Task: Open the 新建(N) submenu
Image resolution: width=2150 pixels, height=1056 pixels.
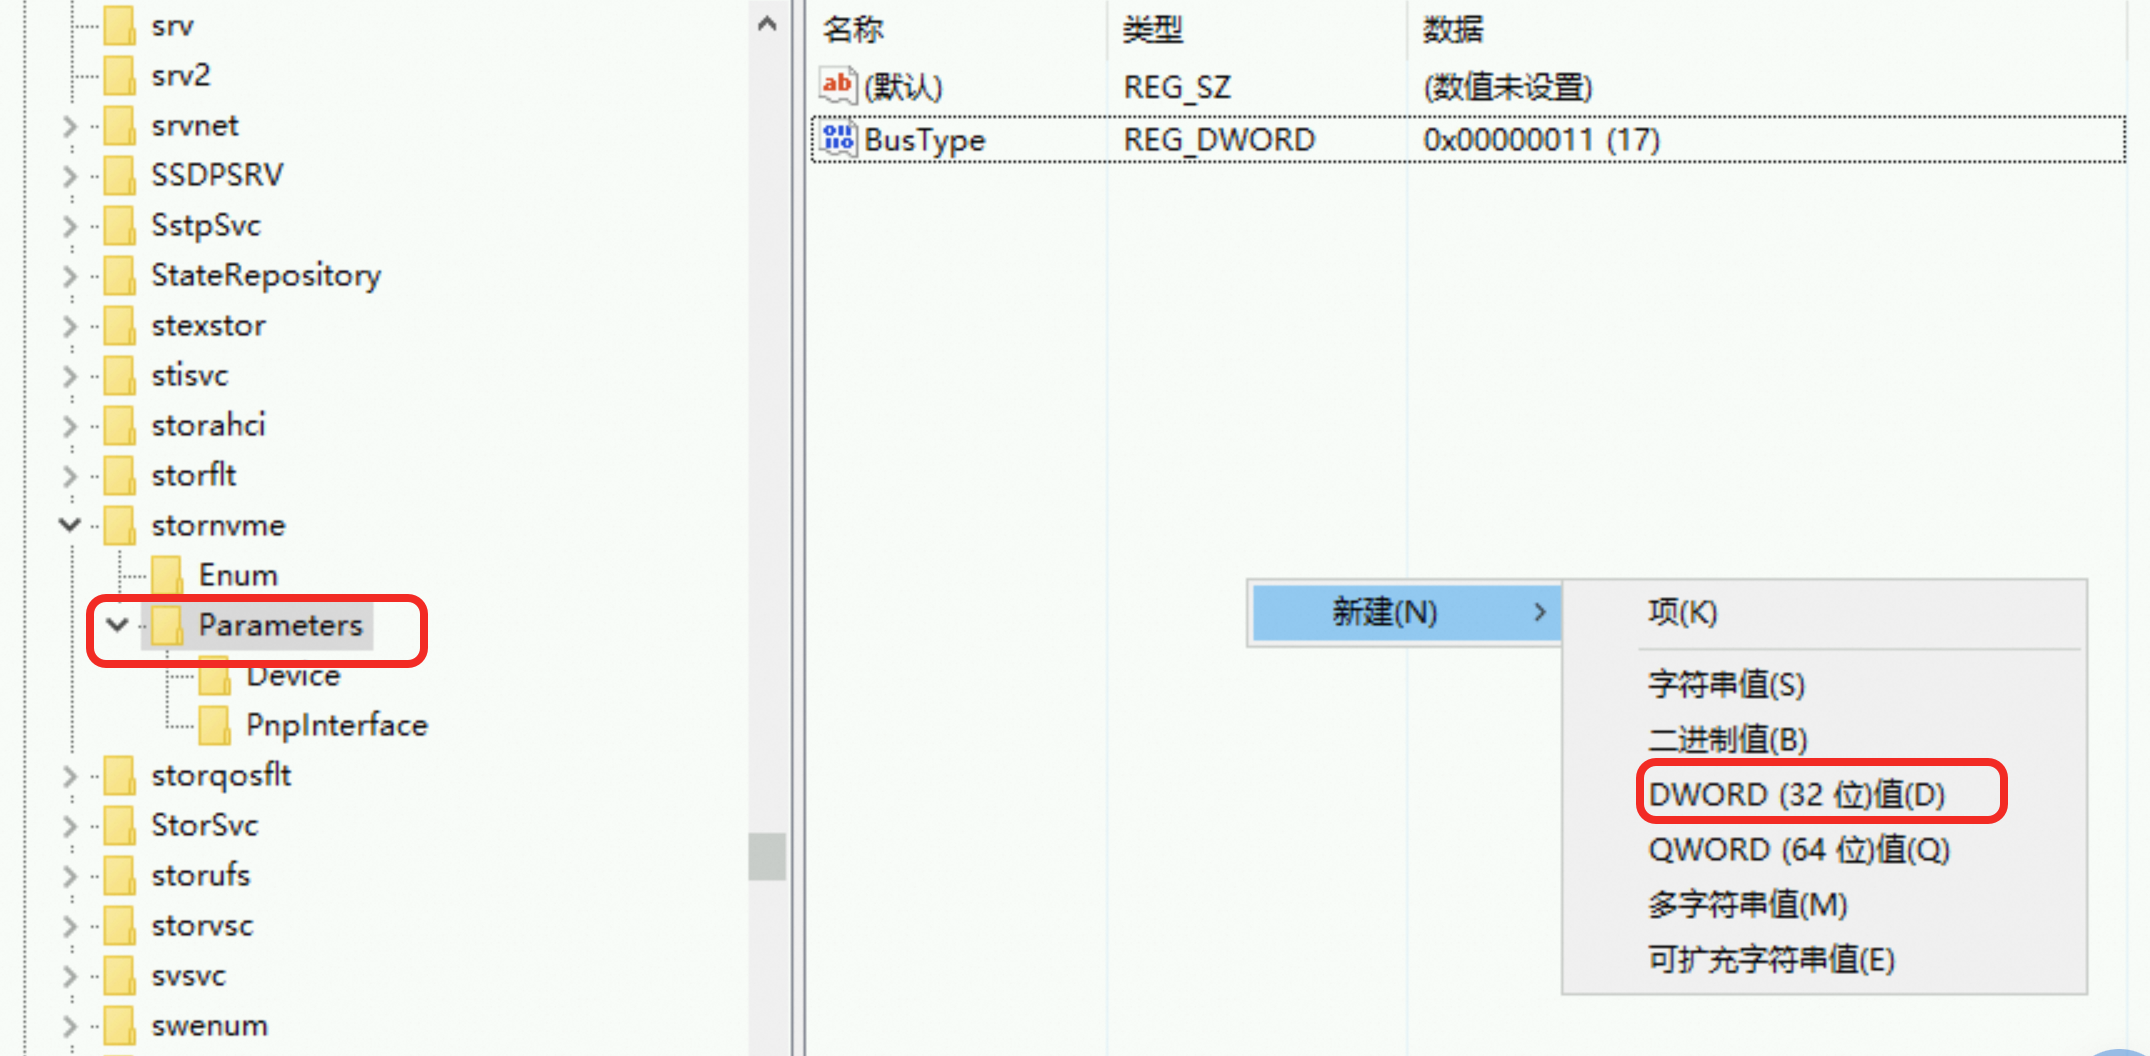Action: (x=1405, y=612)
